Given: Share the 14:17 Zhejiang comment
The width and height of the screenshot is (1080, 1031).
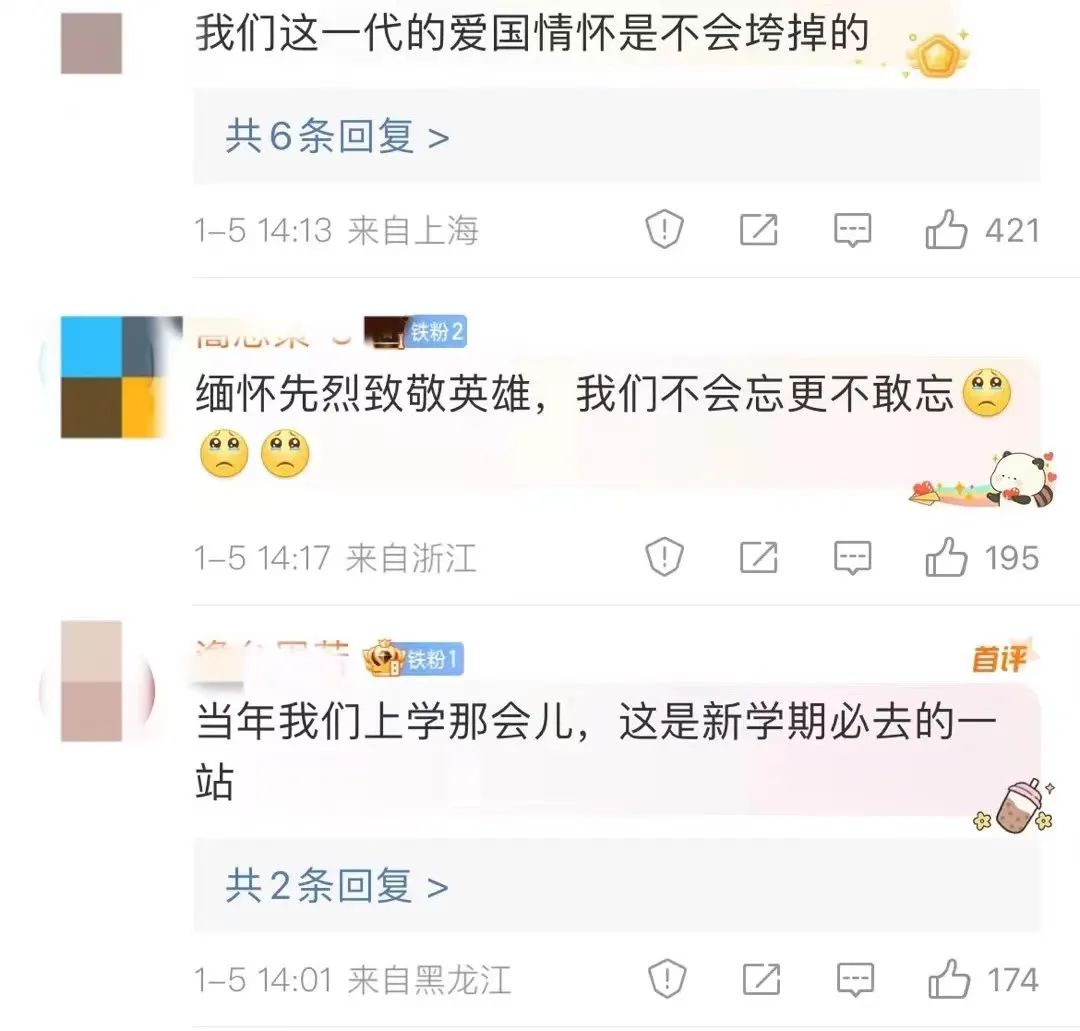Looking at the screenshot, I should point(758,557).
